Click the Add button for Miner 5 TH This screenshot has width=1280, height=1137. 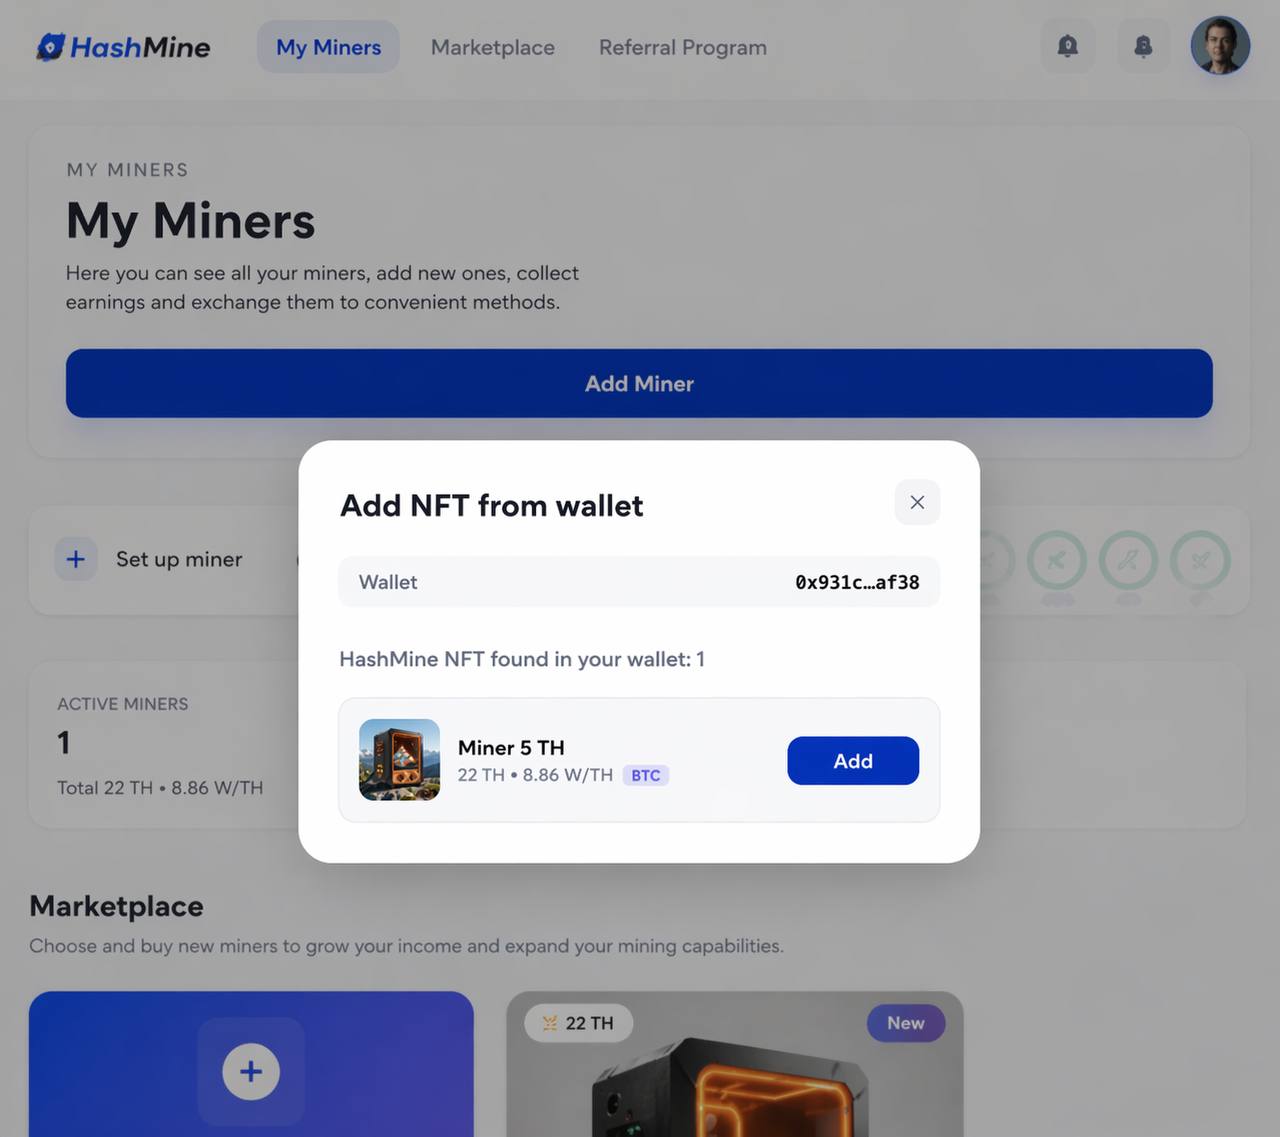click(x=853, y=761)
